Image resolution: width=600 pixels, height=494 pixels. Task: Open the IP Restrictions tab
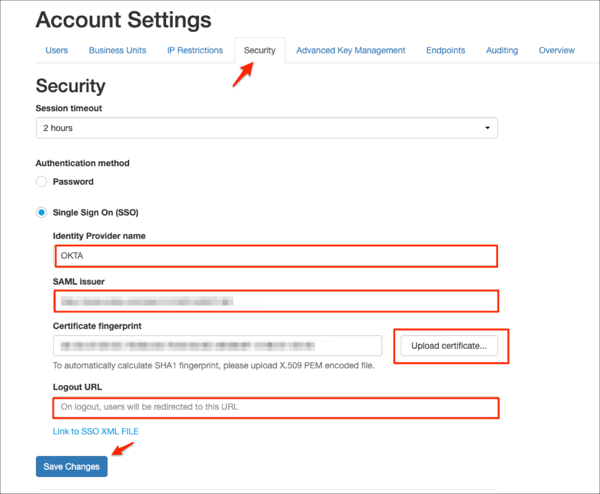pos(194,50)
